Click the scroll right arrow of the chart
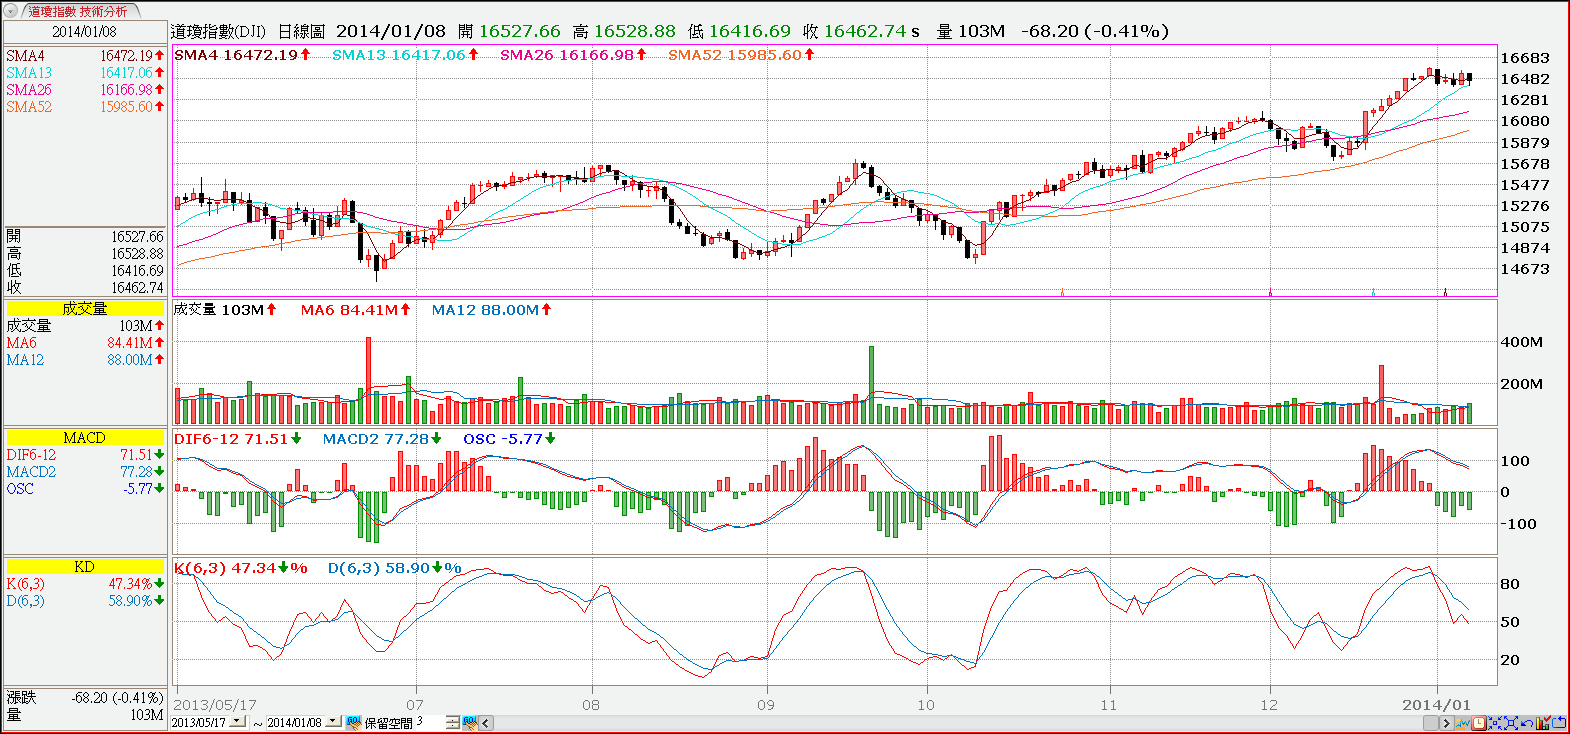 (x=1446, y=723)
